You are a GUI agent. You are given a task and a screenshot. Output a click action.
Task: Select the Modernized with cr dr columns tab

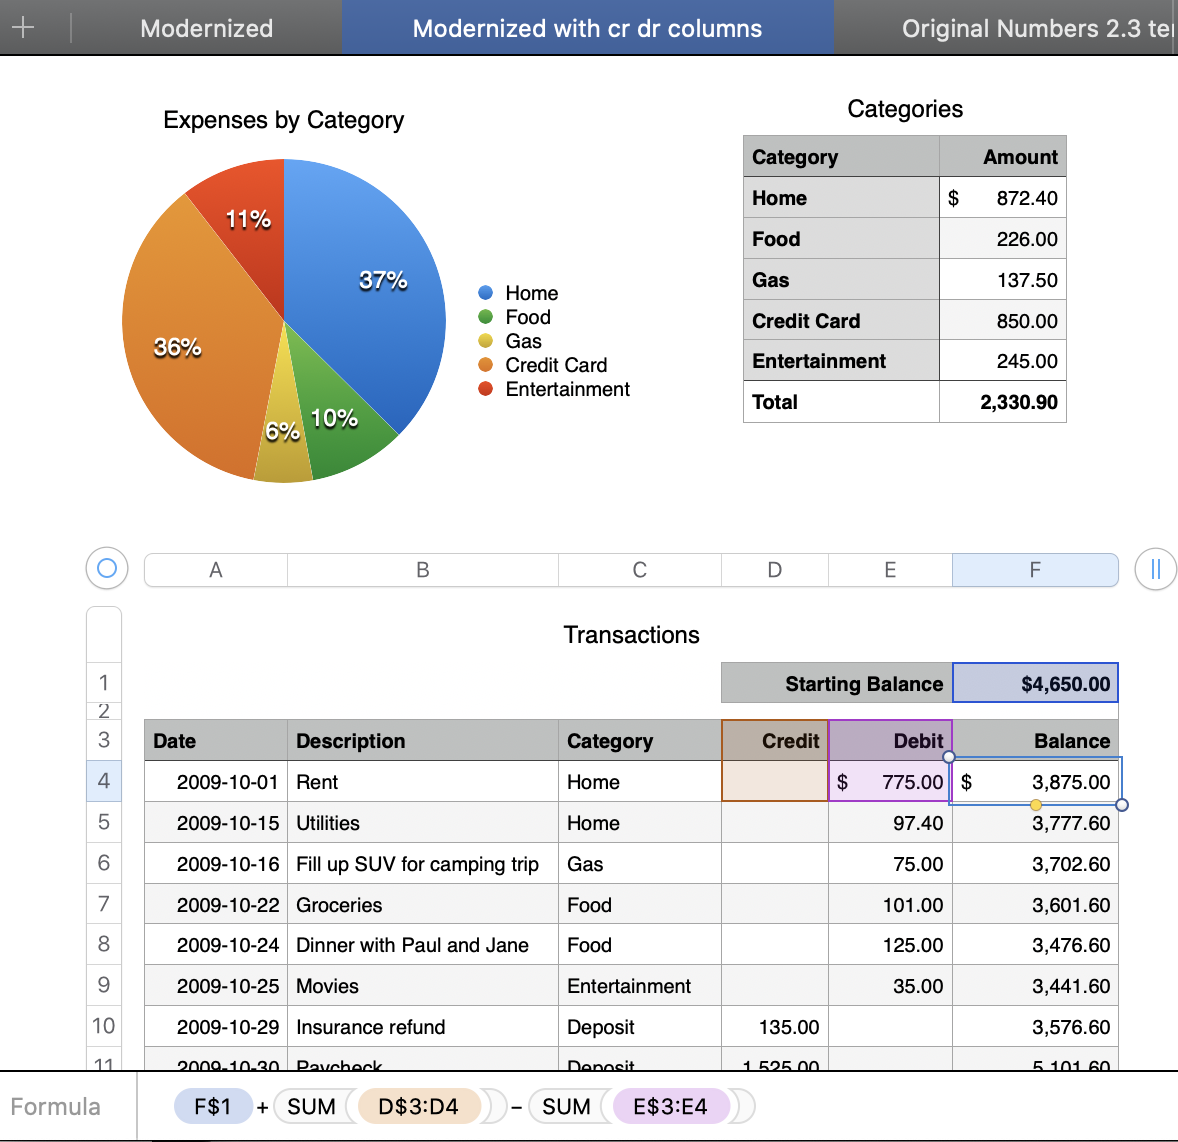(587, 28)
